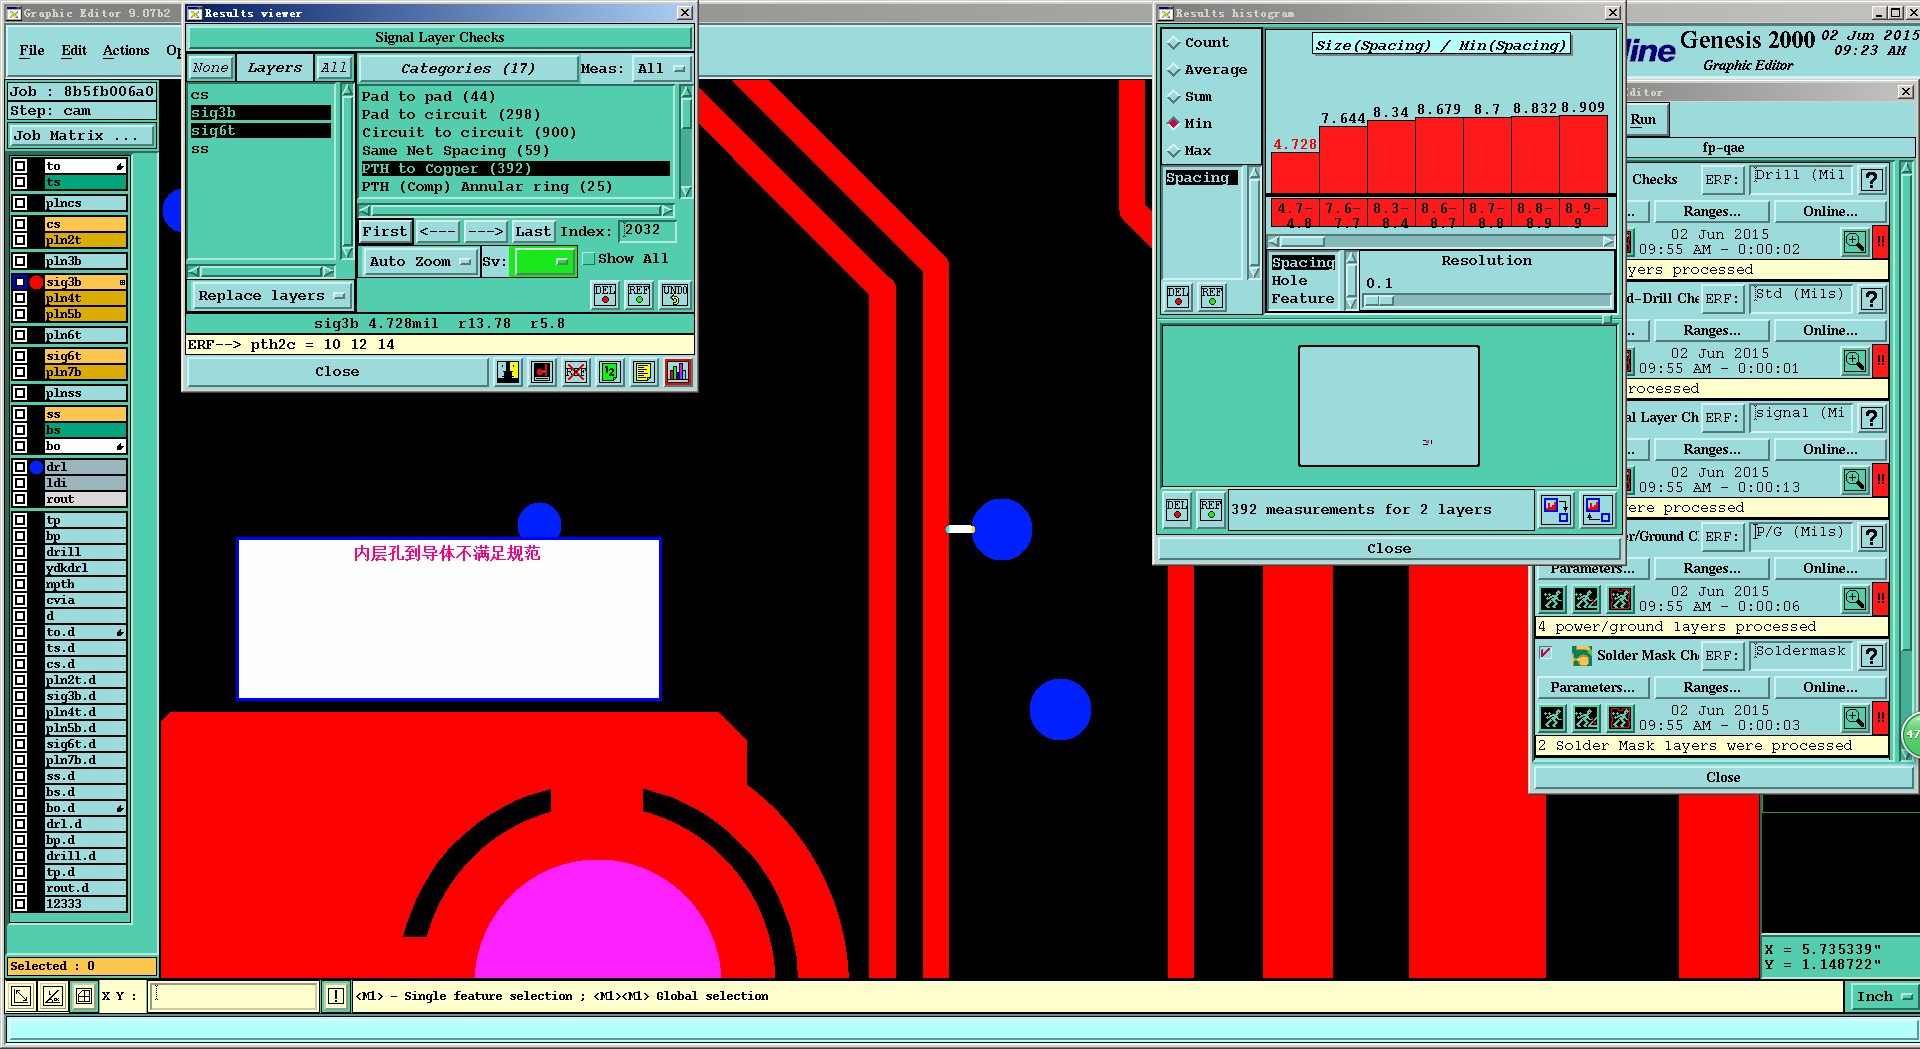Image resolution: width=1920 pixels, height=1049 pixels.
Task: Toggle the Show All checkbox
Action: pos(589,259)
